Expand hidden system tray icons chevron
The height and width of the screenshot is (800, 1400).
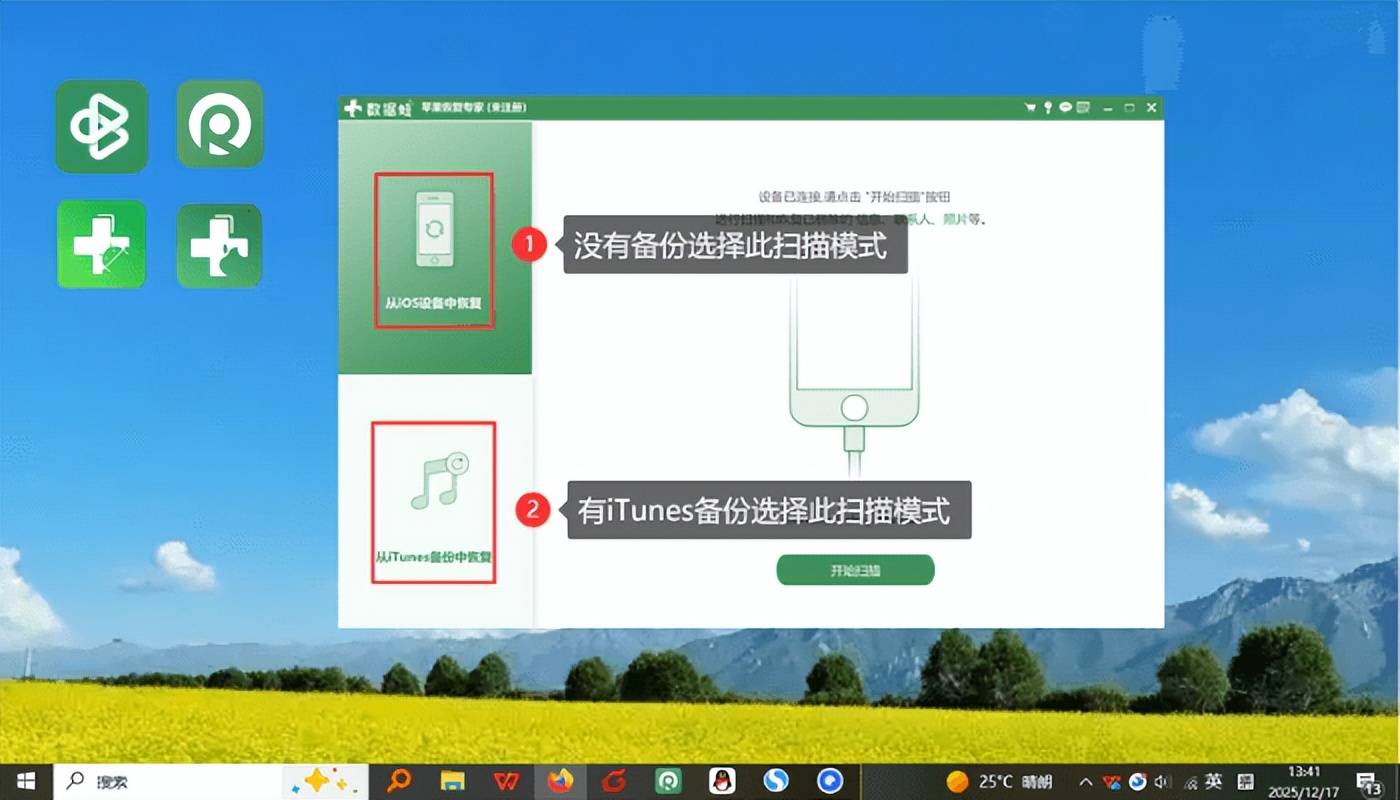click(1087, 781)
